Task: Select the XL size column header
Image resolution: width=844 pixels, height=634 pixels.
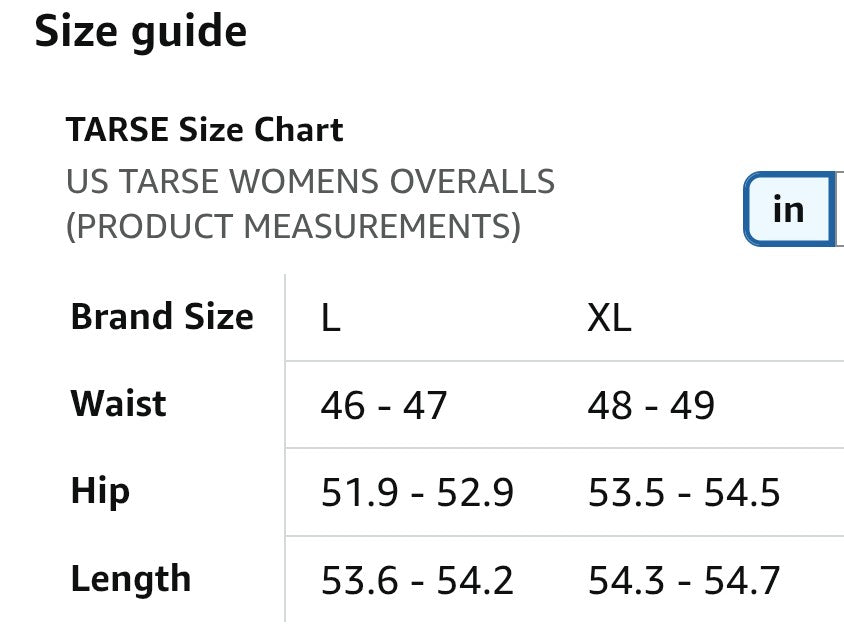Action: click(609, 318)
